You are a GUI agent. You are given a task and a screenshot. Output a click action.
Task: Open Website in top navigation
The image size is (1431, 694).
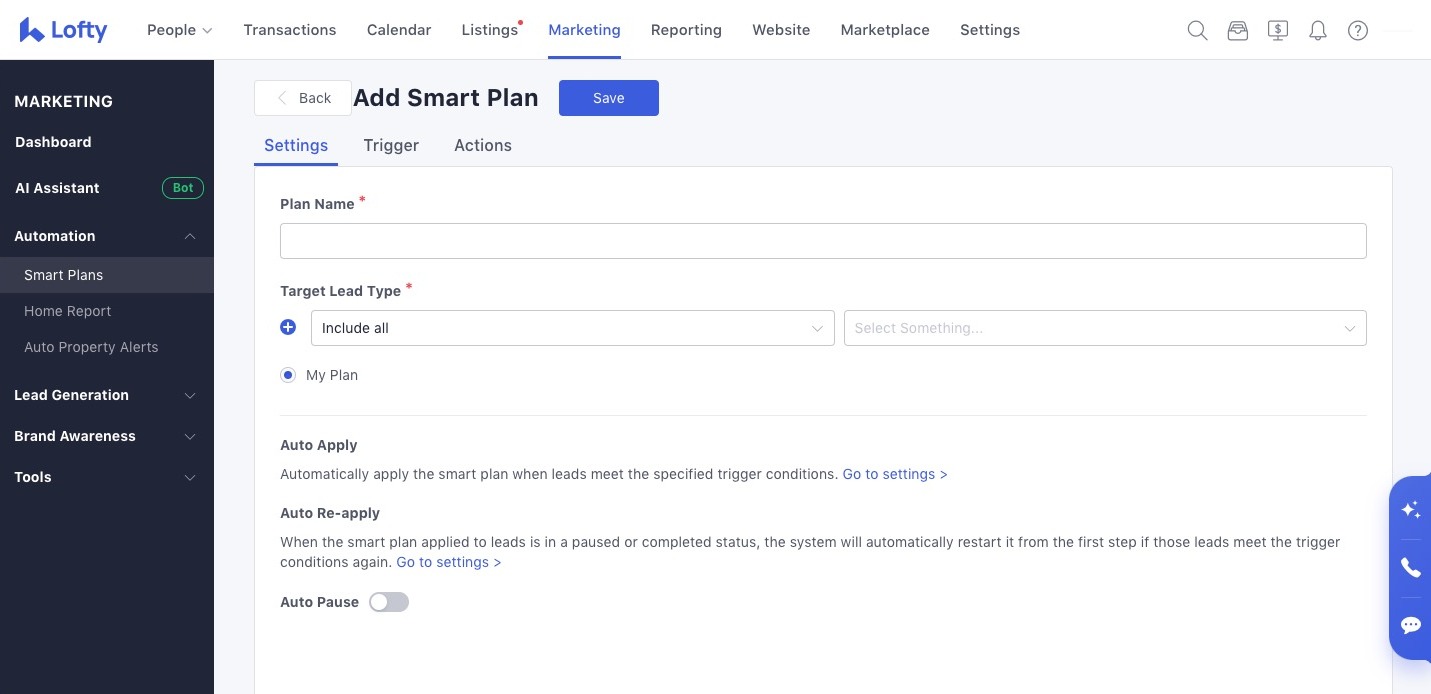tap(781, 30)
